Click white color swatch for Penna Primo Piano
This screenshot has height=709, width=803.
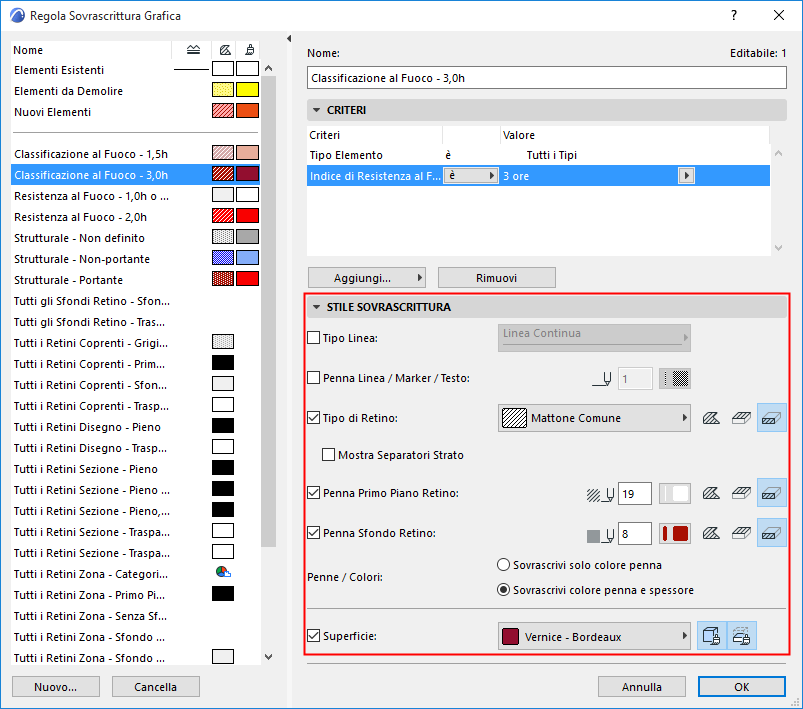point(674,494)
